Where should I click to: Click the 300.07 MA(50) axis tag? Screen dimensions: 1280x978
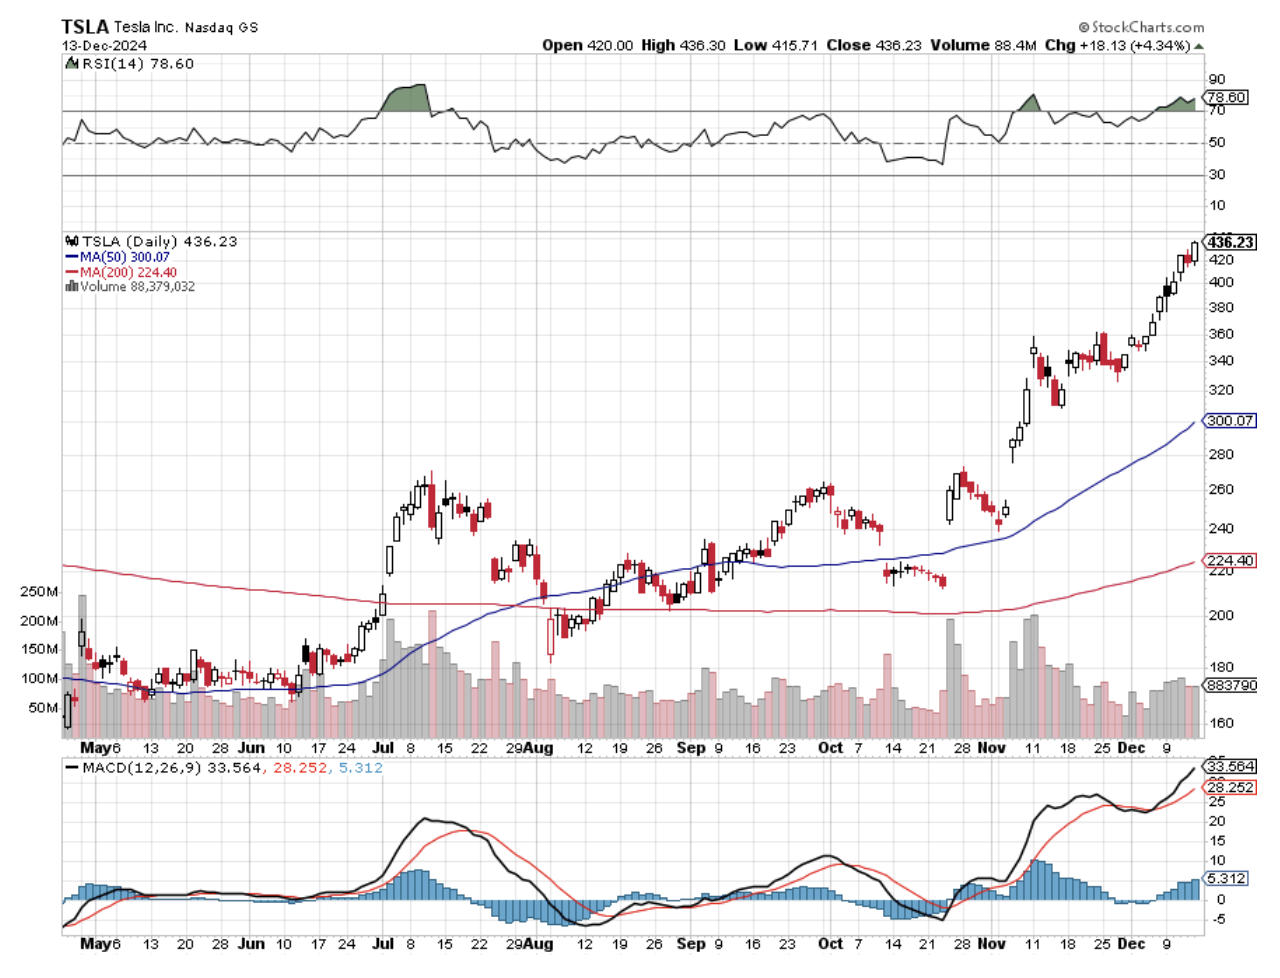tap(1229, 421)
